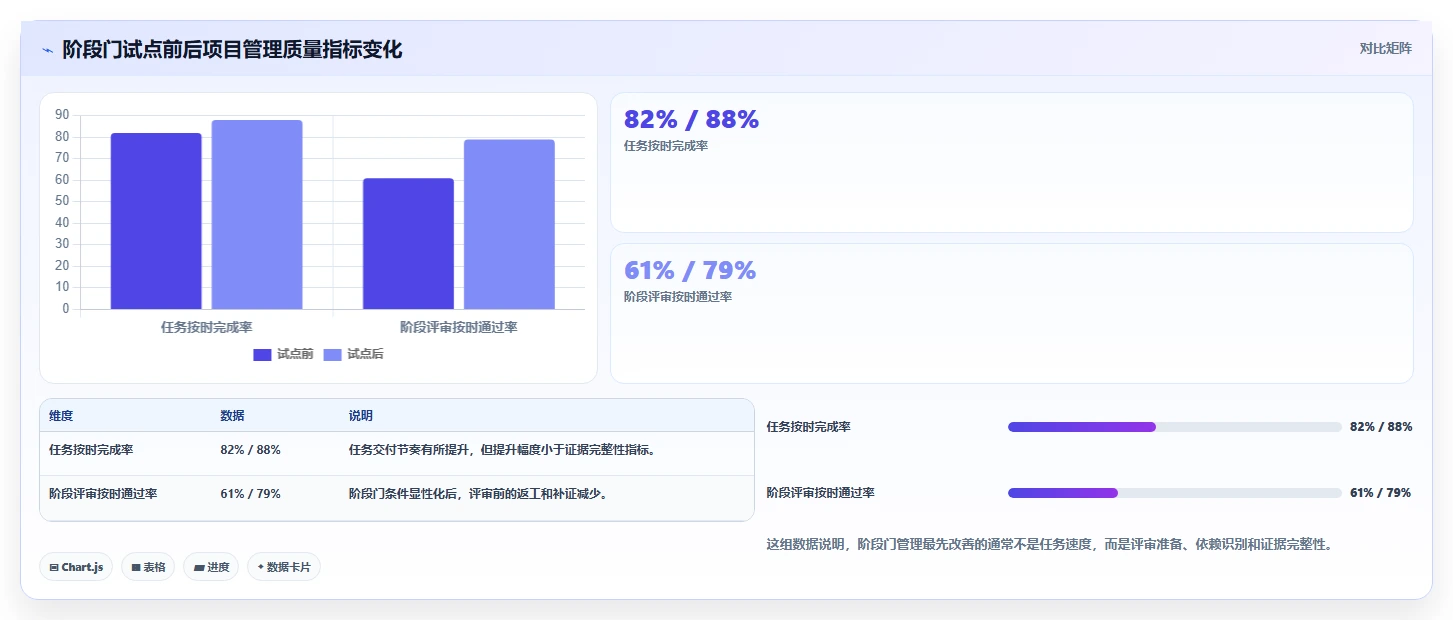
Task: Click the 对比矩阵 label in header
Action: click(1386, 49)
